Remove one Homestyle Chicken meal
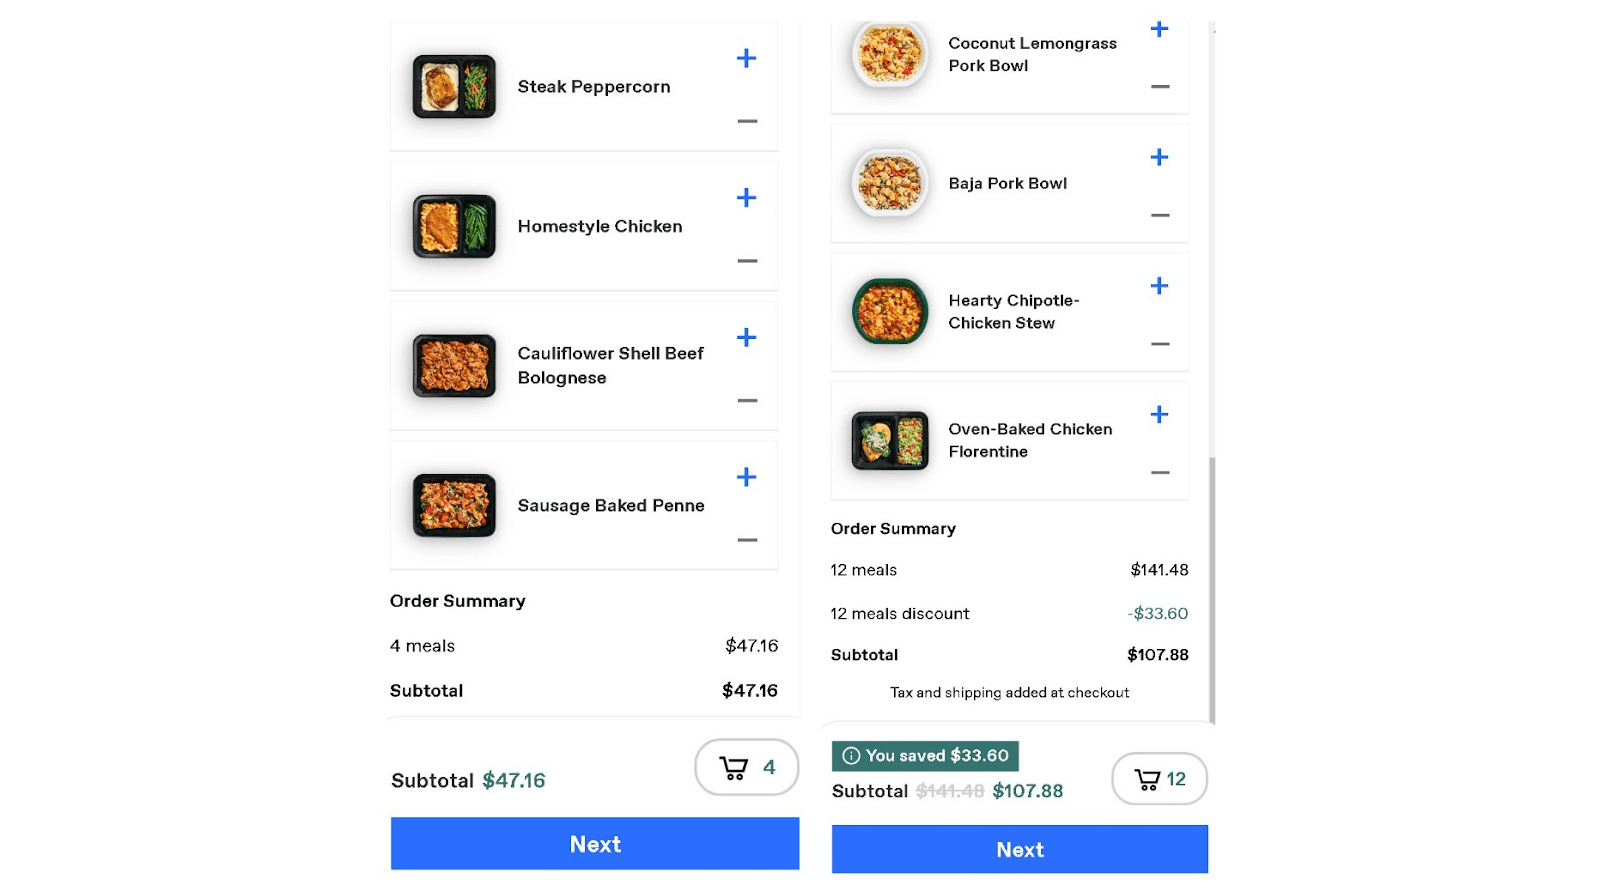Viewport: 1600px width, 891px height. (747, 261)
